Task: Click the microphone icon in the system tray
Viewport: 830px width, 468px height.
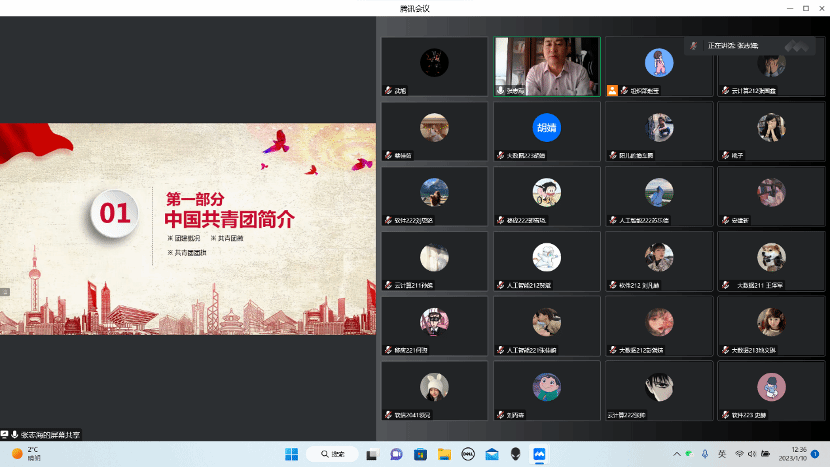Action: 706,454
